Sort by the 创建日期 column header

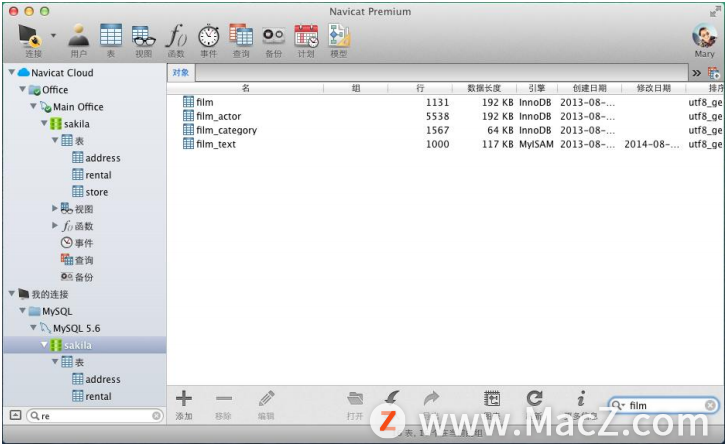click(590, 88)
